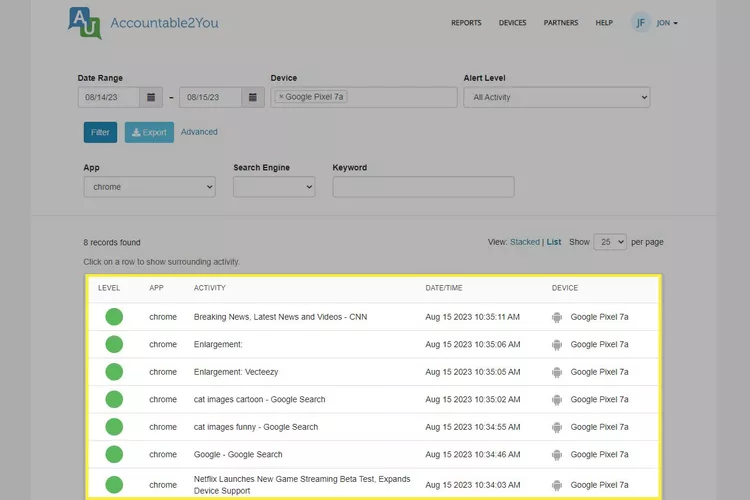The width and height of the screenshot is (750, 500).
Task: Click Android device icon in the 10:35:06 AM row
Action: (557, 344)
